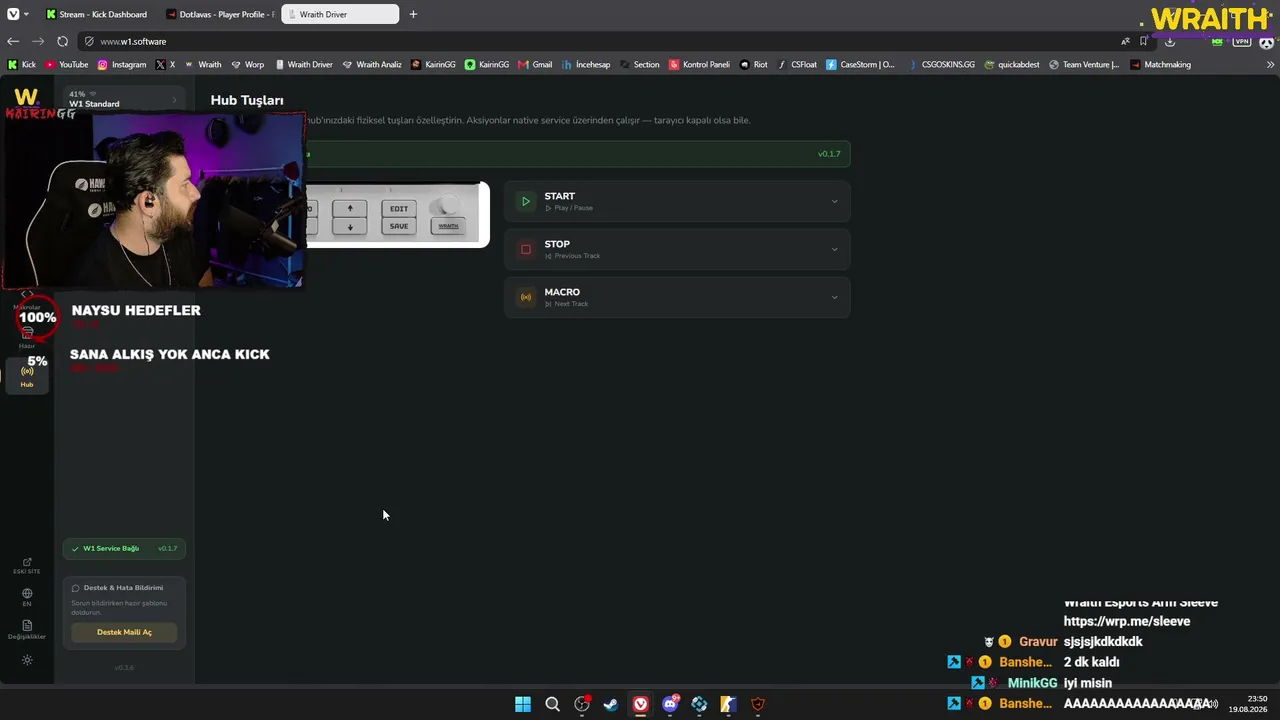Open the YouTube bookmark
Viewport: 1280px width, 720px height.
tap(67, 65)
